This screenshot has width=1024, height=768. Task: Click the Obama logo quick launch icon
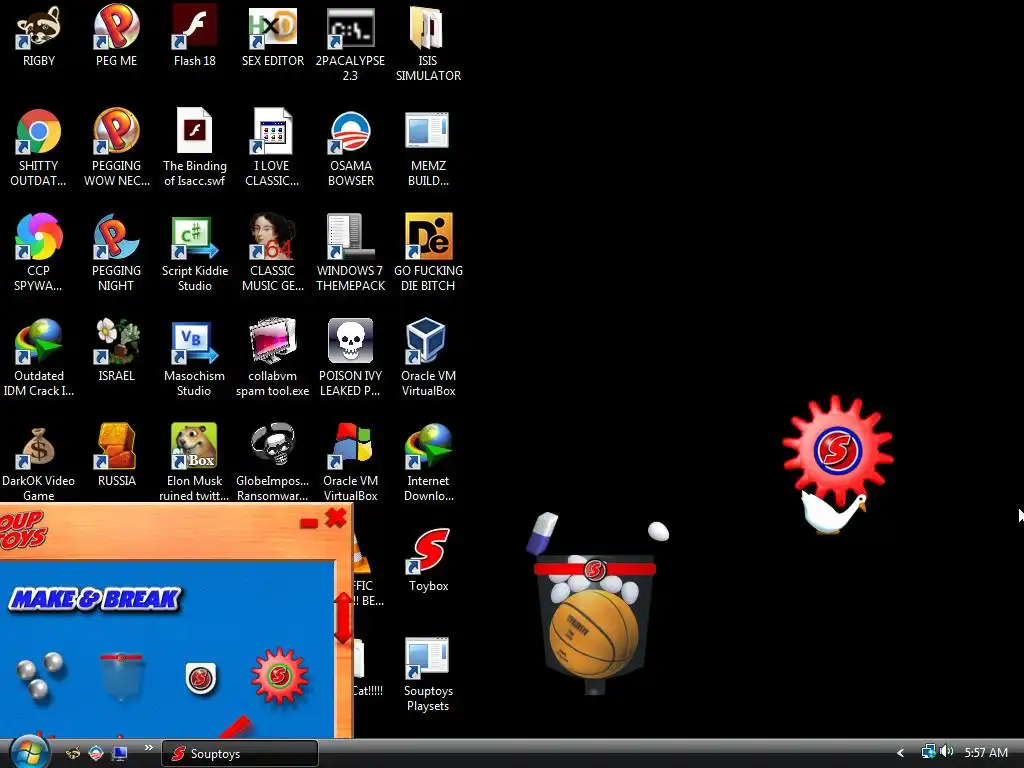coord(96,754)
